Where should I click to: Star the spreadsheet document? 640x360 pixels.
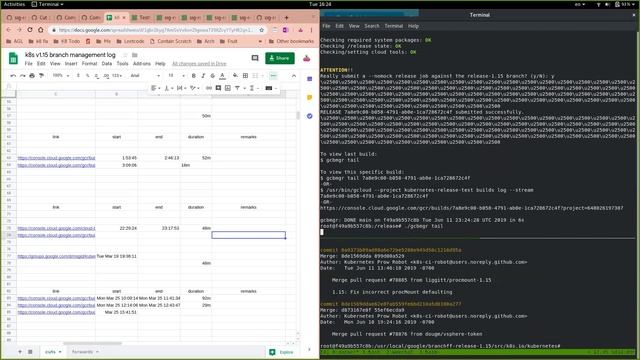point(125,55)
